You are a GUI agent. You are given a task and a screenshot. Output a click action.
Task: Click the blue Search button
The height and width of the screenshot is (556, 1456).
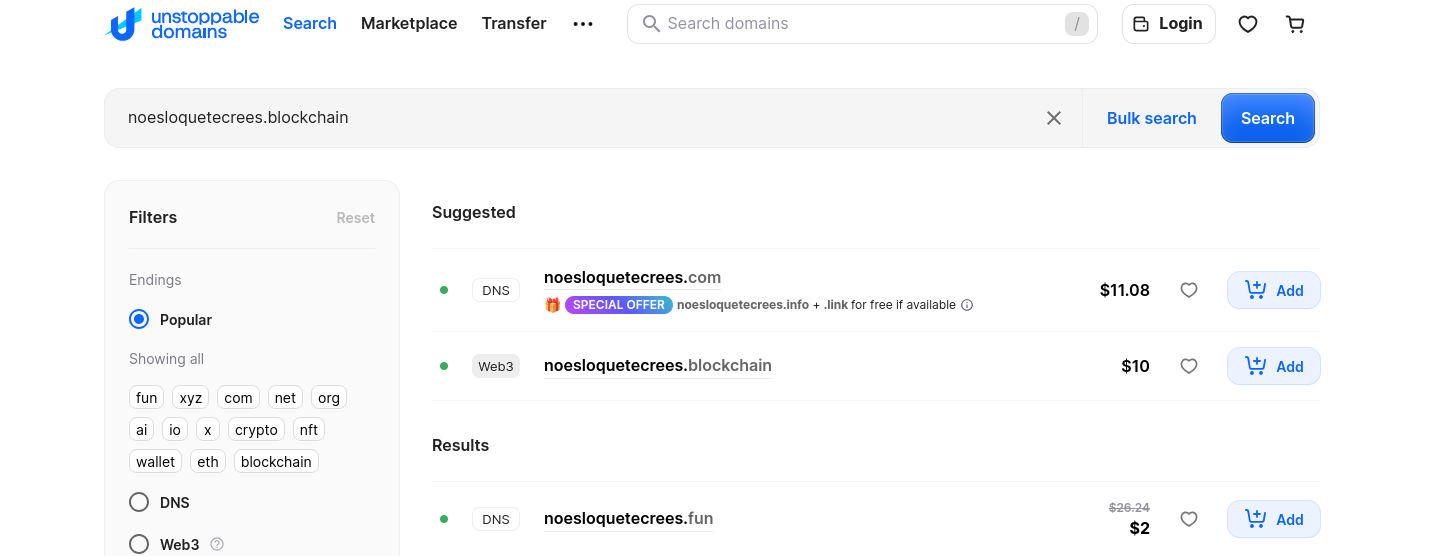click(1267, 118)
